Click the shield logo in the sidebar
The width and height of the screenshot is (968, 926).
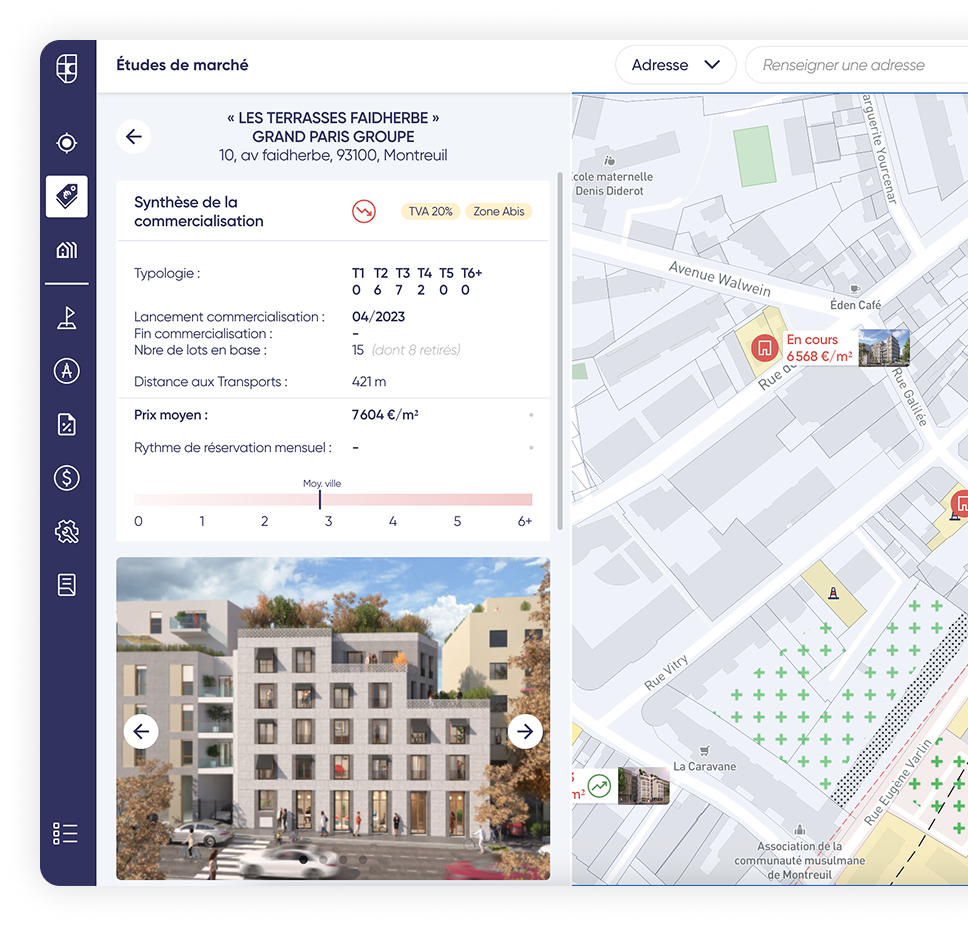tap(67, 69)
